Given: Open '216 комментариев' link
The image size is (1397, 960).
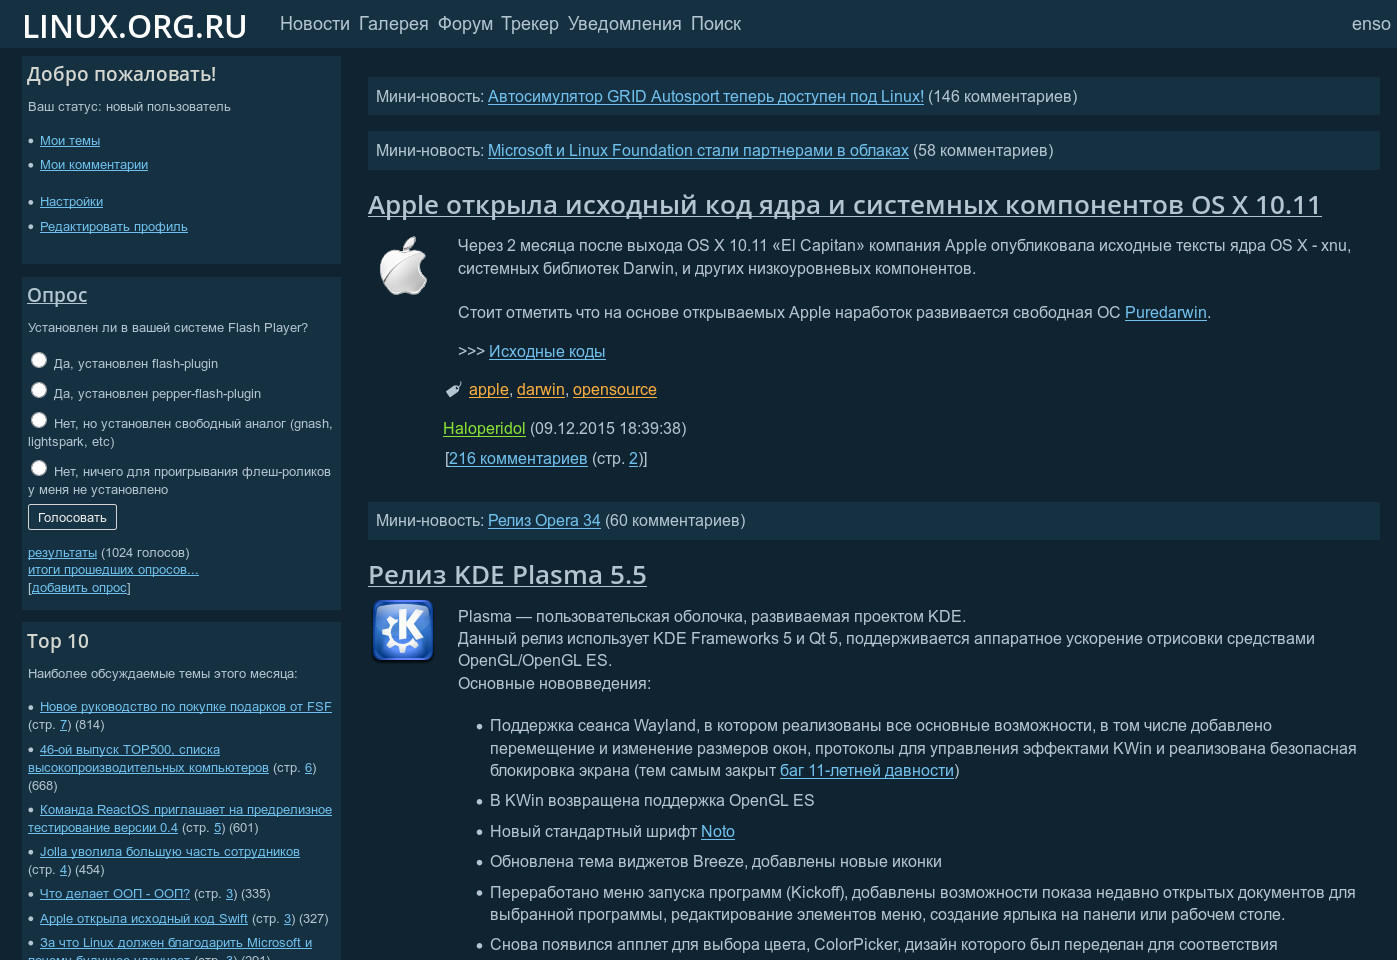Looking at the screenshot, I should point(518,459).
